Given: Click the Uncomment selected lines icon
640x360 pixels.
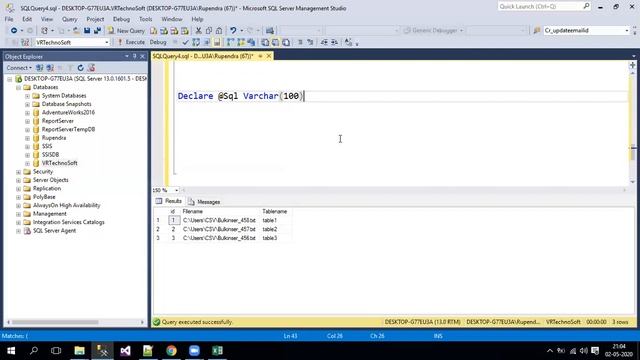Looking at the screenshot, I should click(310, 42).
